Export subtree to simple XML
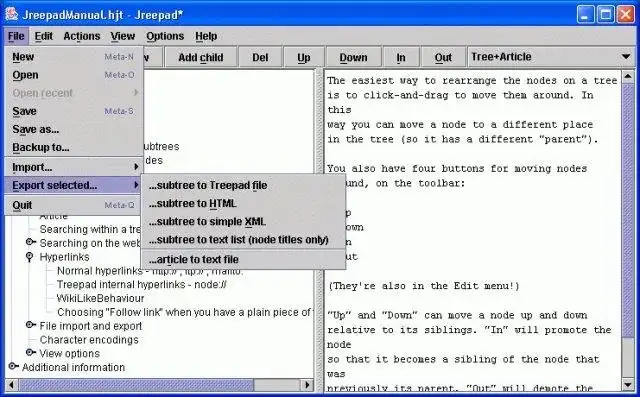The width and height of the screenshot is (640, 397). tap(243, 222)
